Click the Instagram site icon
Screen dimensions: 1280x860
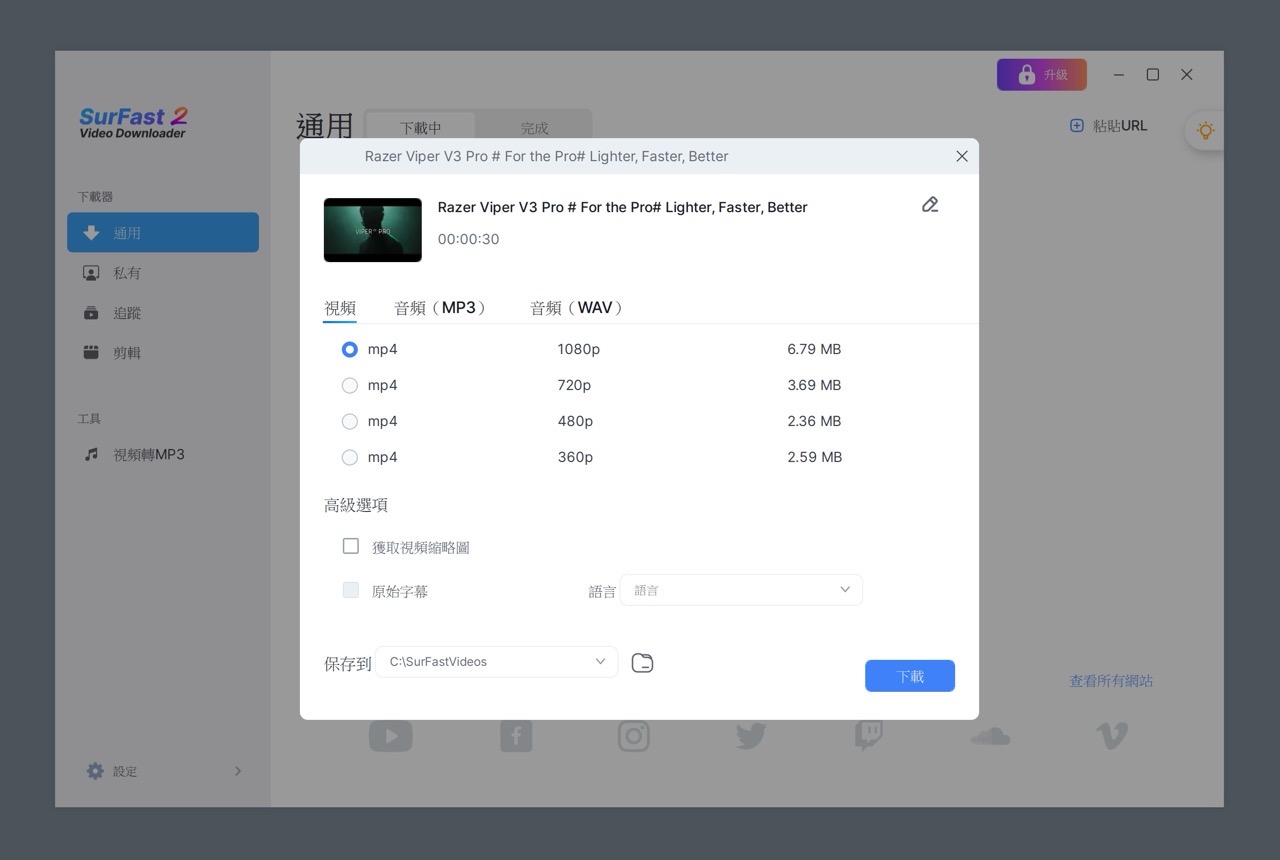tap(633, 737)
